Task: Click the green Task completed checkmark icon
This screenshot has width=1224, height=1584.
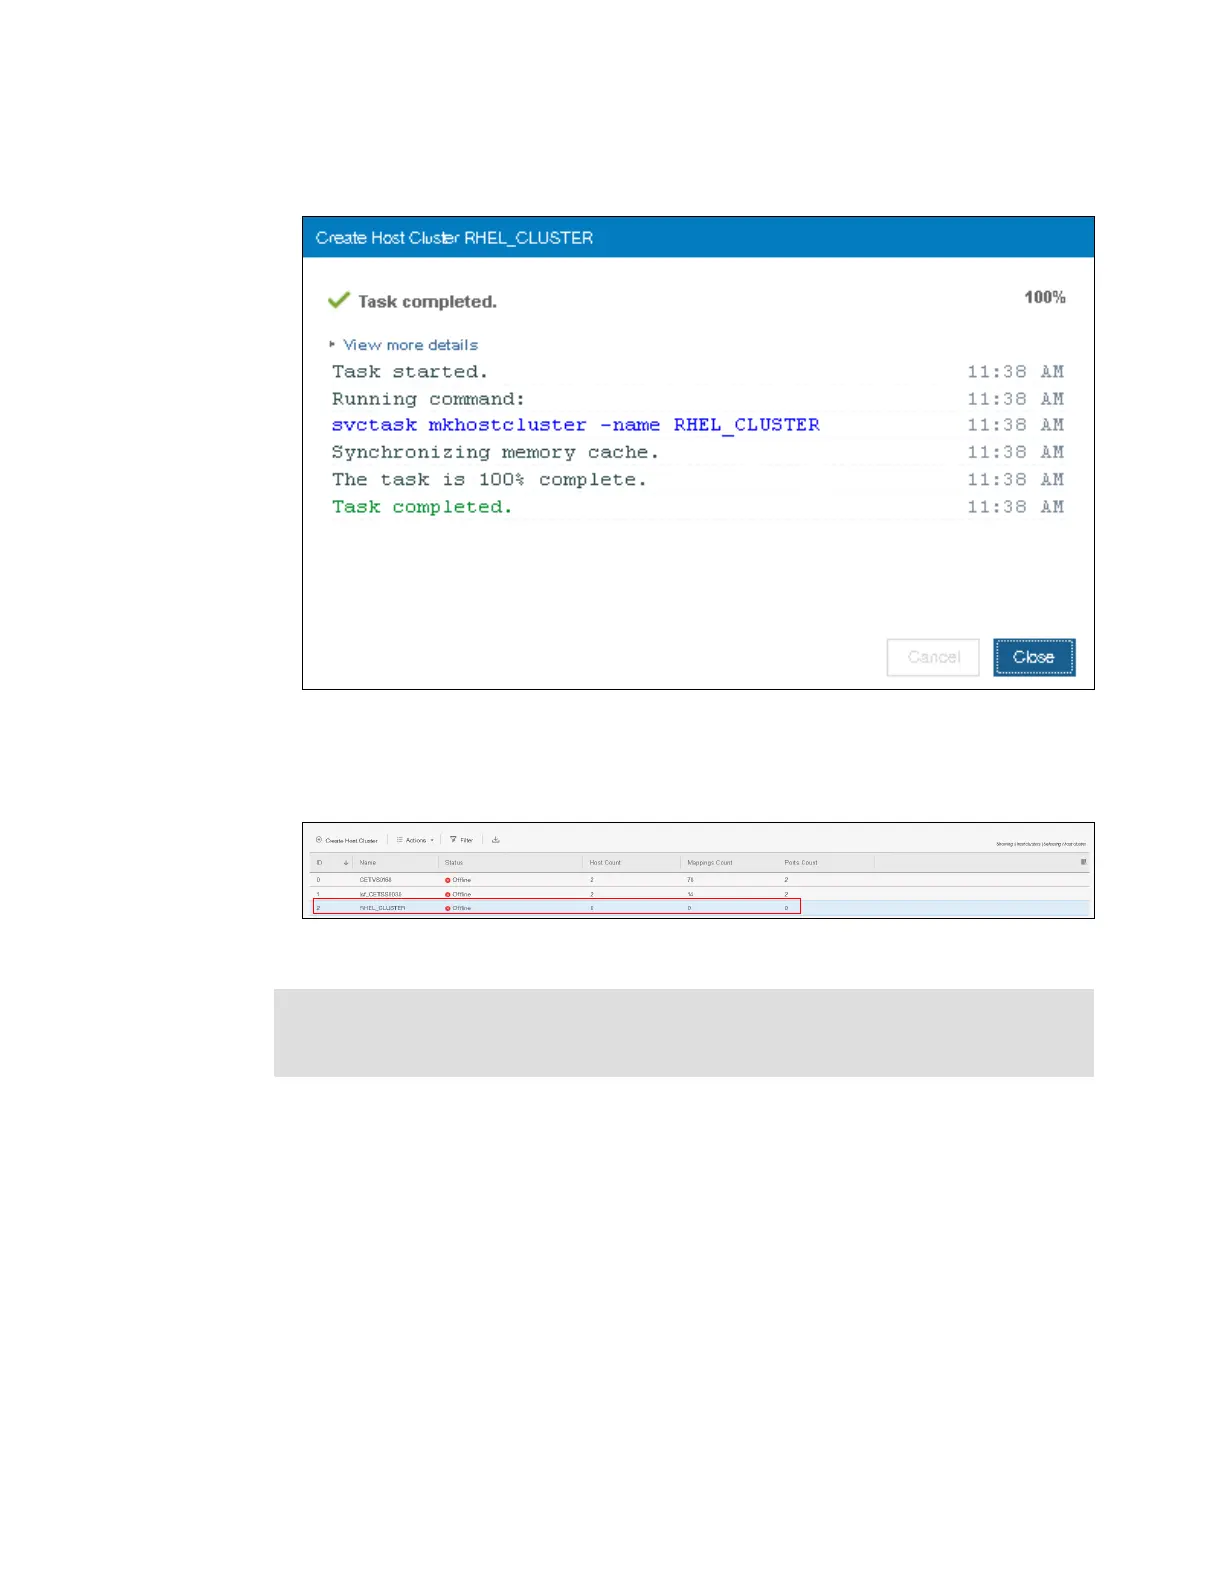Action: coord(339,300)
